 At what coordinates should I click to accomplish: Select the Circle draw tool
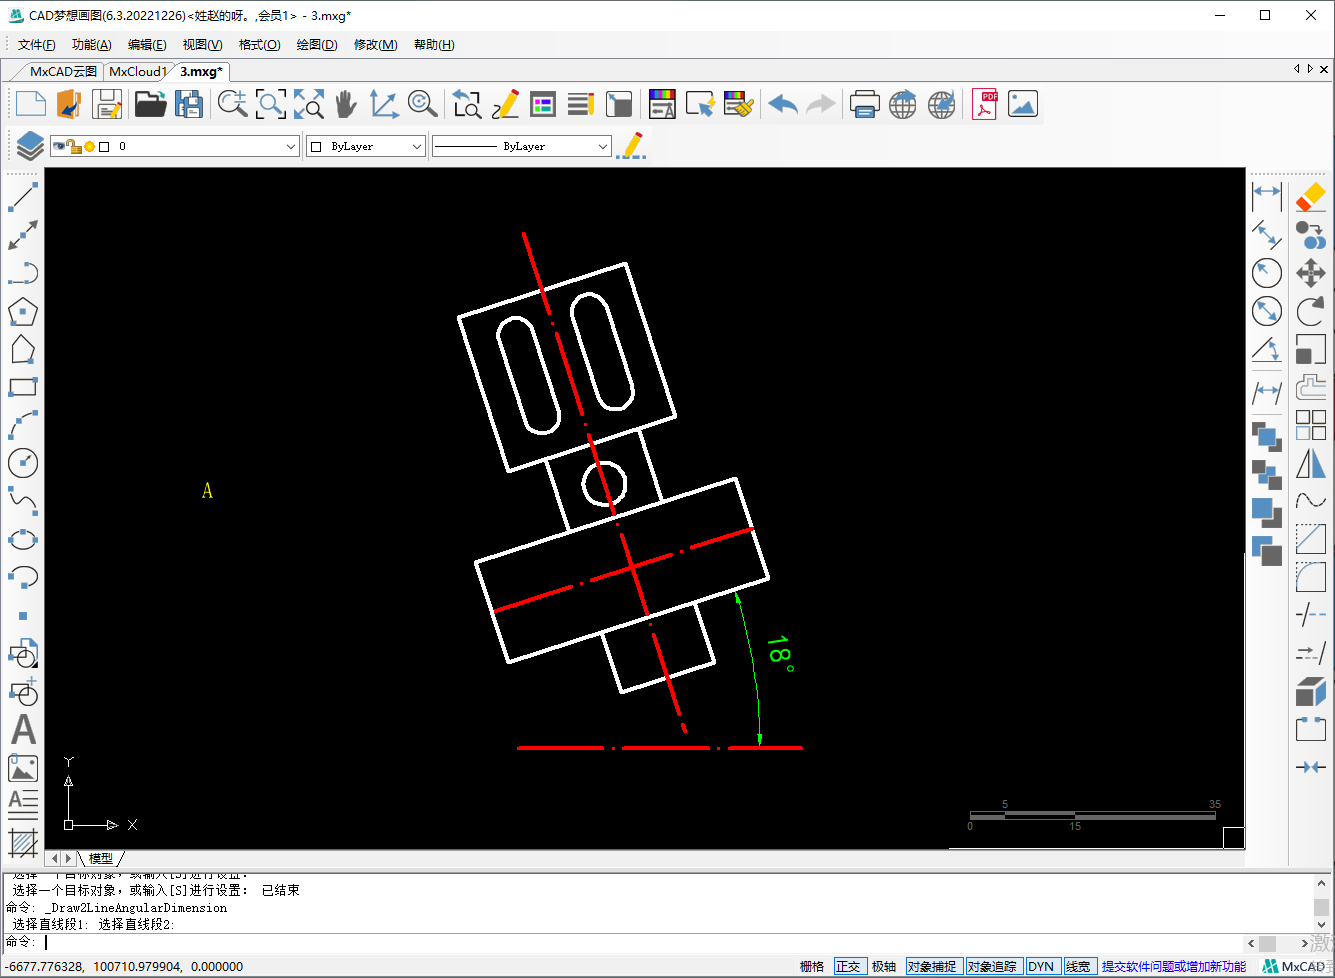(22, 462)
